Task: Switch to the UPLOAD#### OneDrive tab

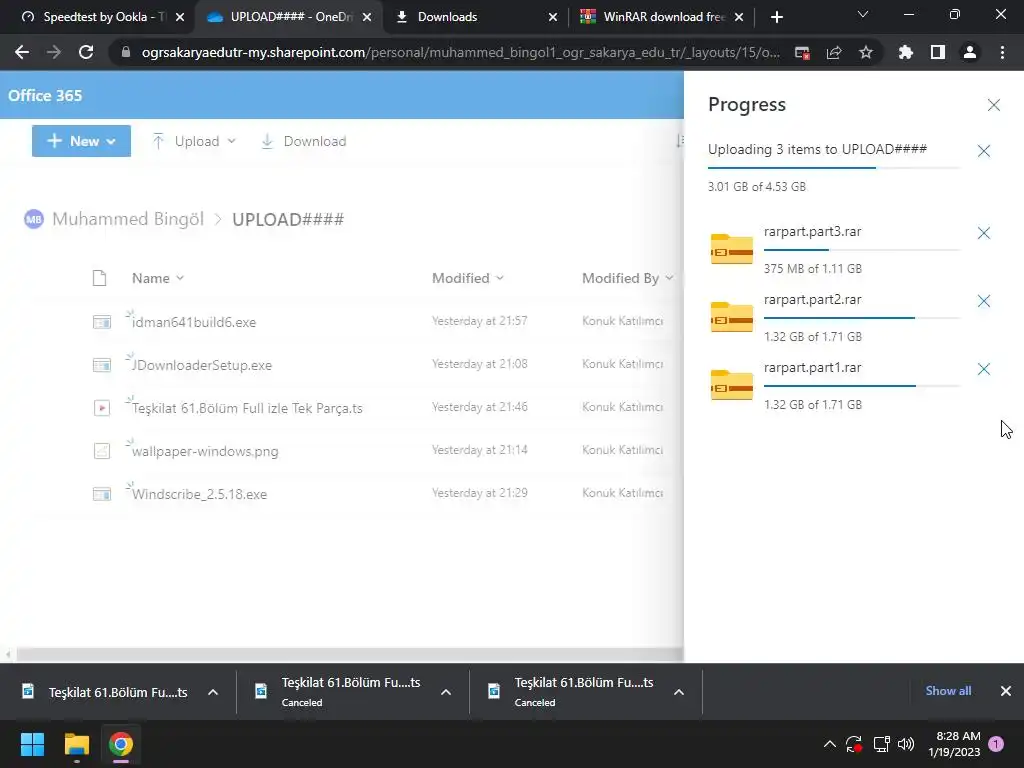Action: point(287,17)
